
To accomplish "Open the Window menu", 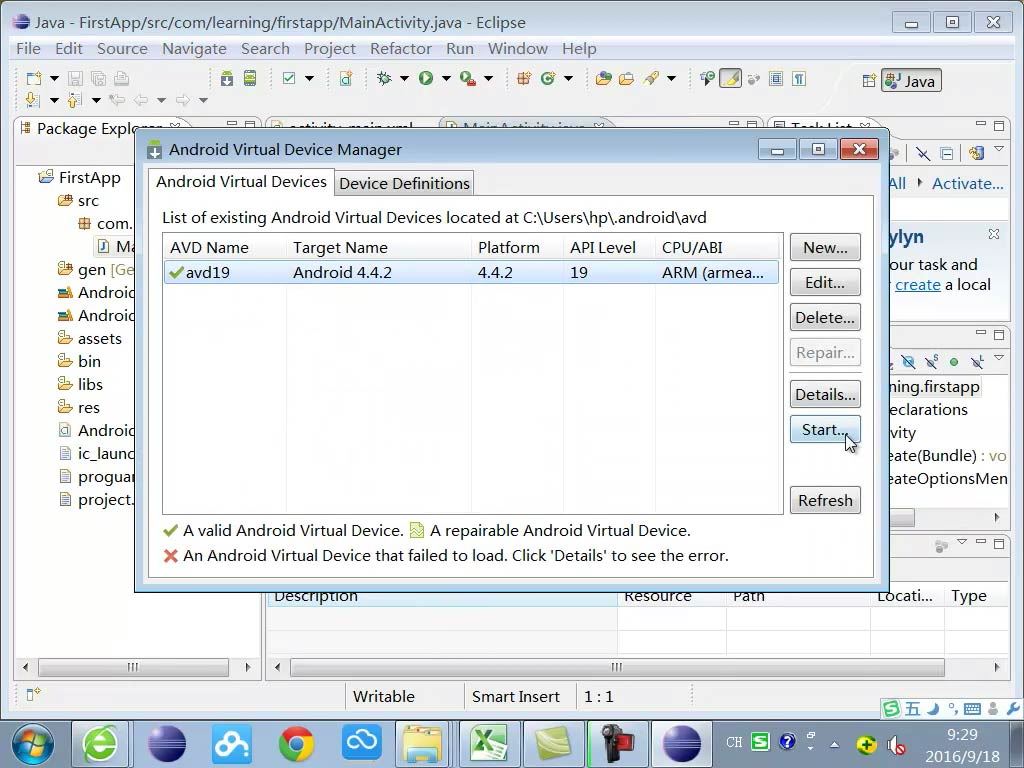I will [x=518, y=49].
